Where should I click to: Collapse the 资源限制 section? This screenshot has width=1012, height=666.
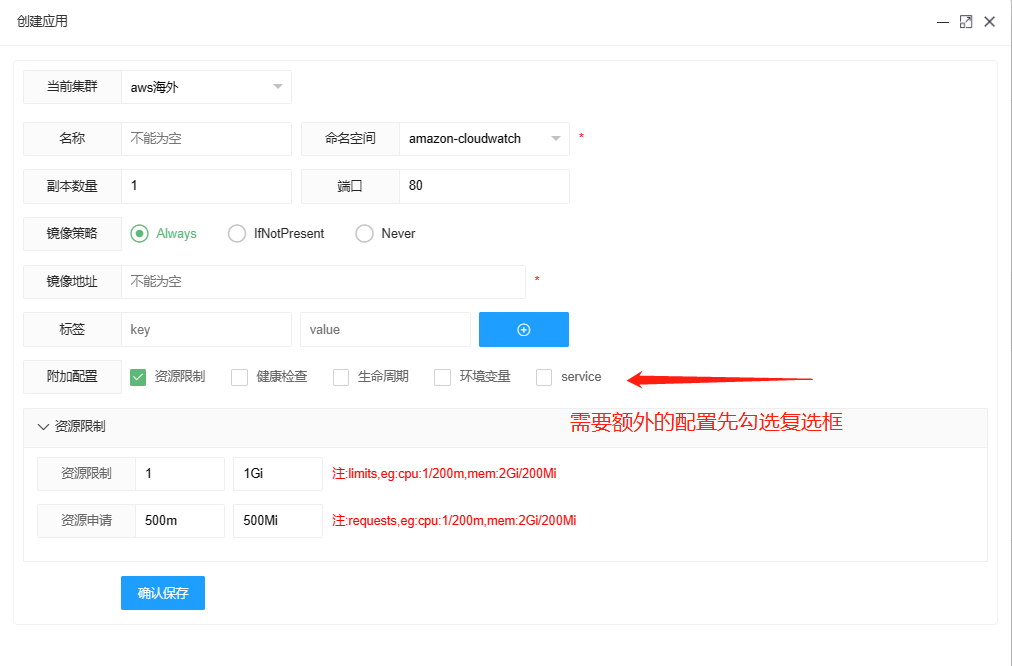pyautogui.click(x=43, y=427)
